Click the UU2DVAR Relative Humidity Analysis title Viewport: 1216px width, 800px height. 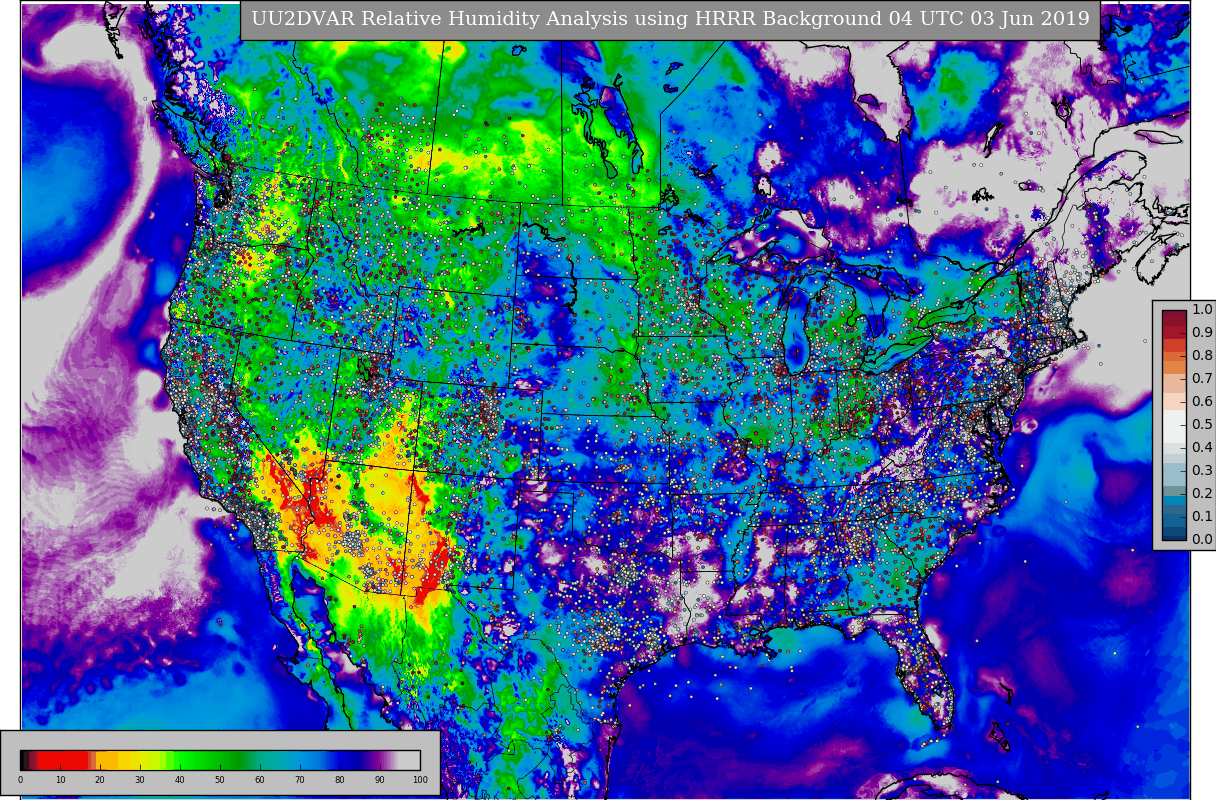pos(670,20)
